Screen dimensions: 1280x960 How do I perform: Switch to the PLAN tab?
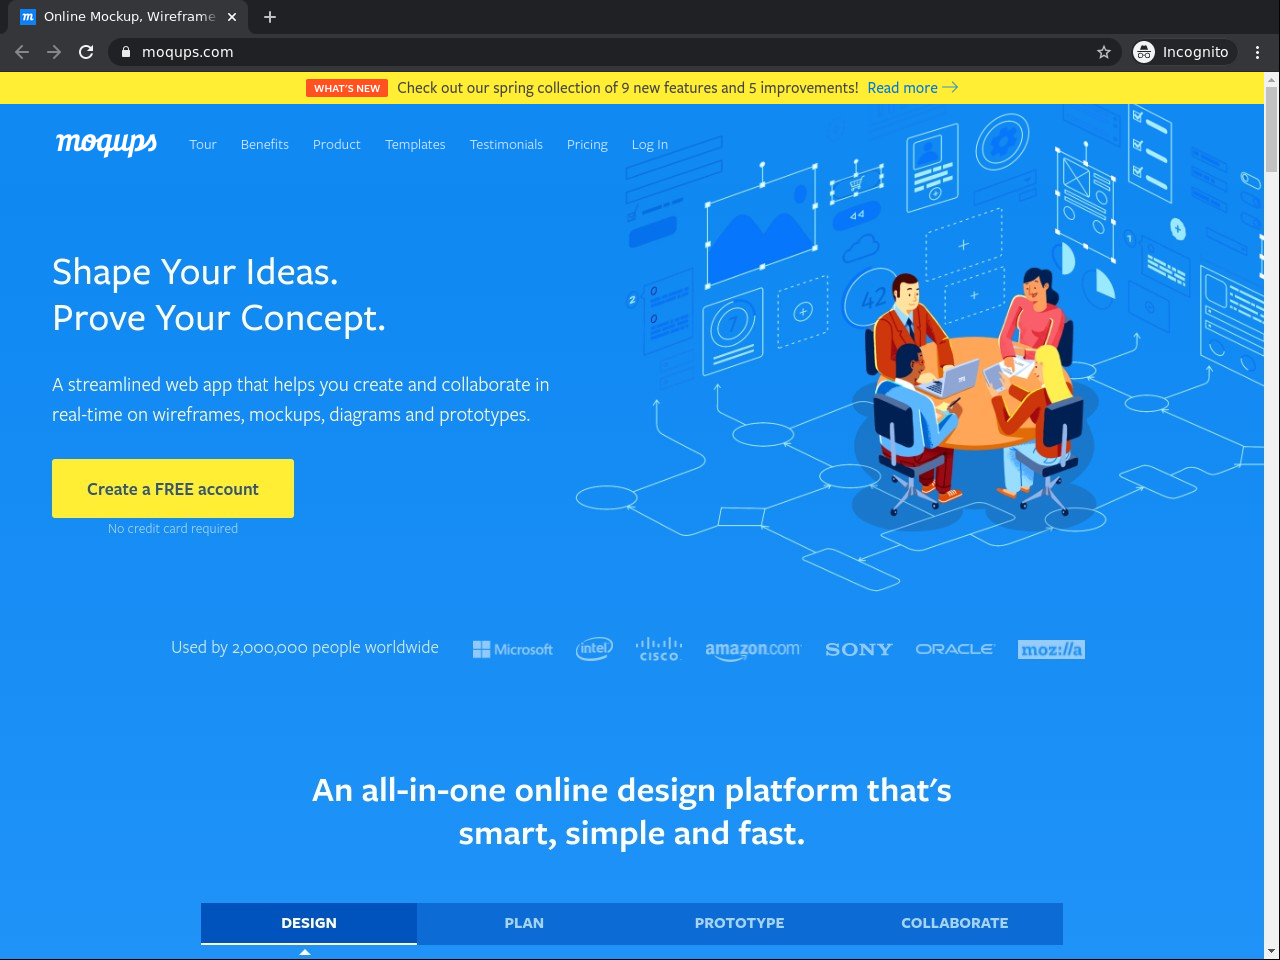tap(524, 923)
